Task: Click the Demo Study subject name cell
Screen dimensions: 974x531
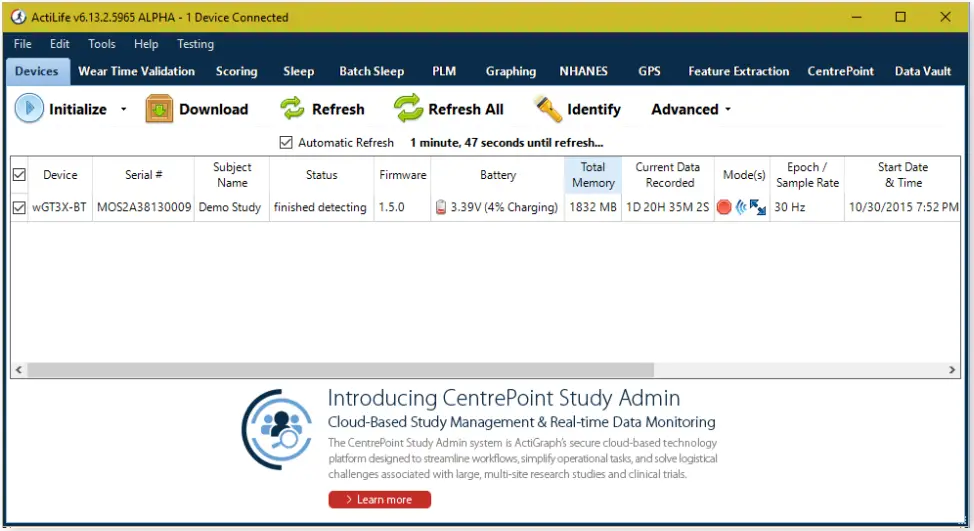Action: 232,207
